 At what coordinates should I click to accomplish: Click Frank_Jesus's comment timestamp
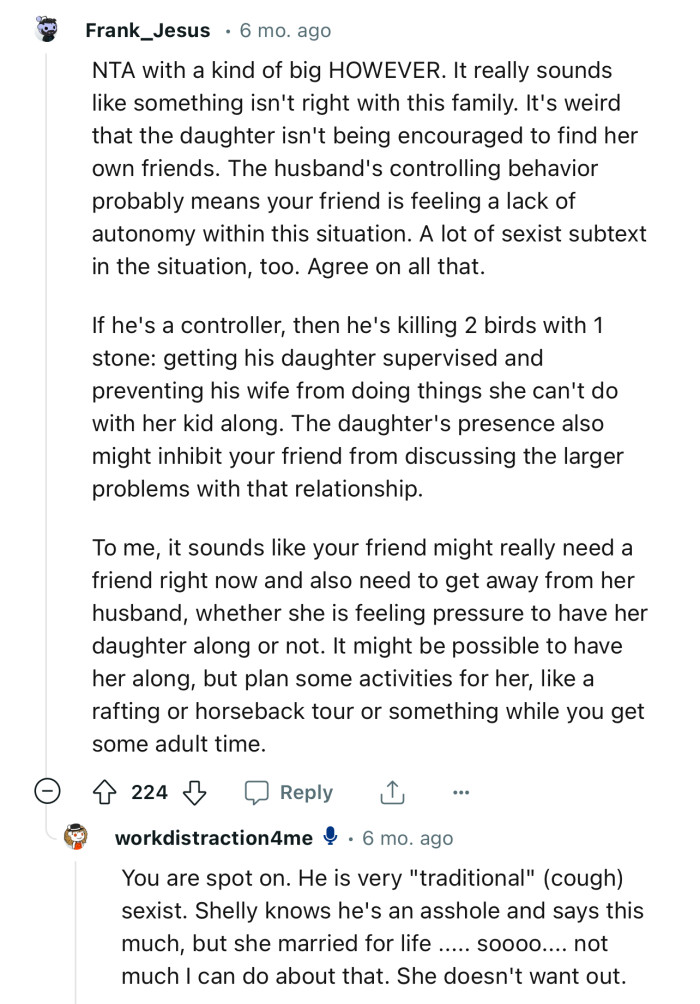[286, 30]
